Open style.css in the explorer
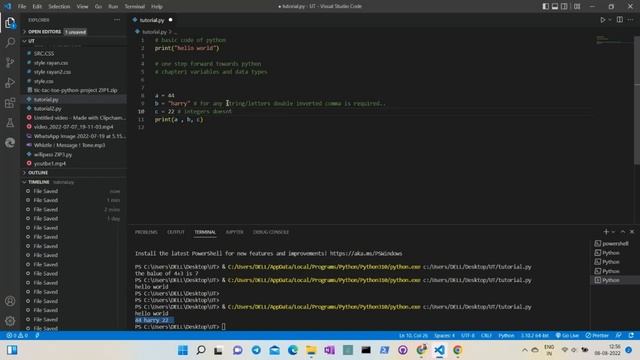Image resolution: width=640 pixels, height=360 pixels. click(43, 81)
